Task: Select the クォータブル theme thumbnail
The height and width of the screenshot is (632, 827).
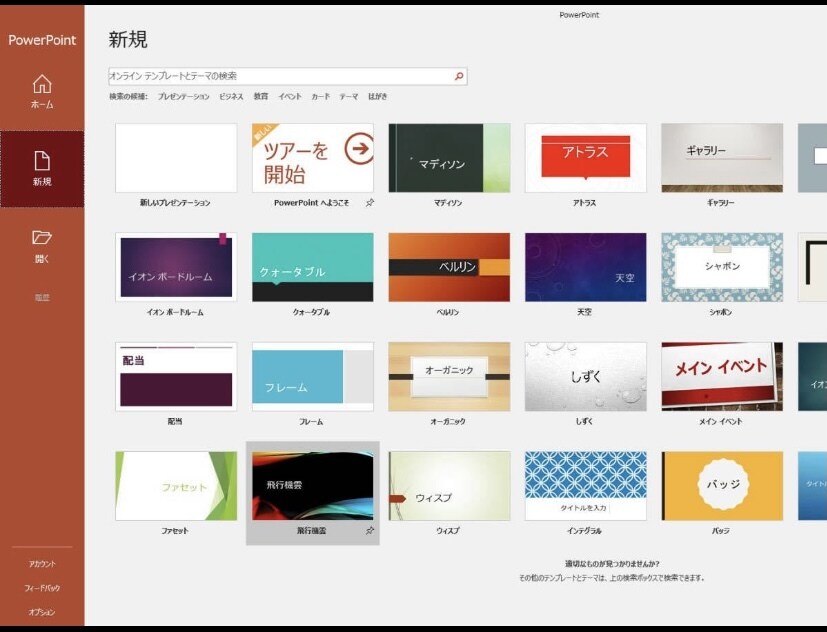Action: pyautogui.click(x=313, y=267)
